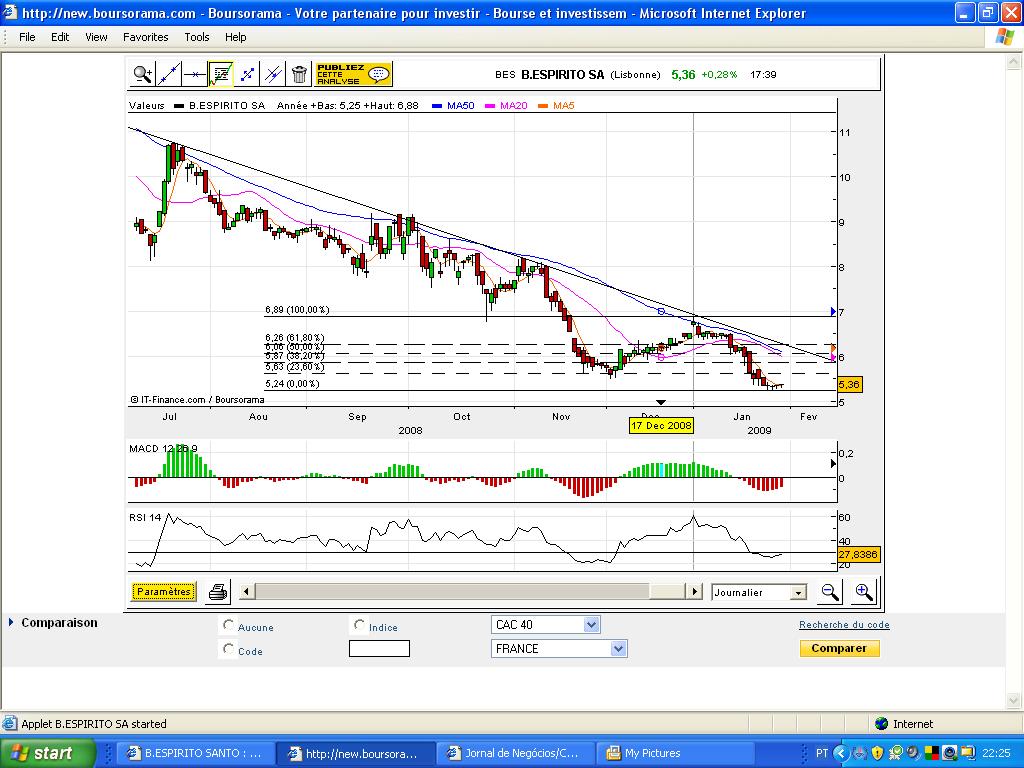
Task: Click the network folder tray icon
Action: click(967, 754)
